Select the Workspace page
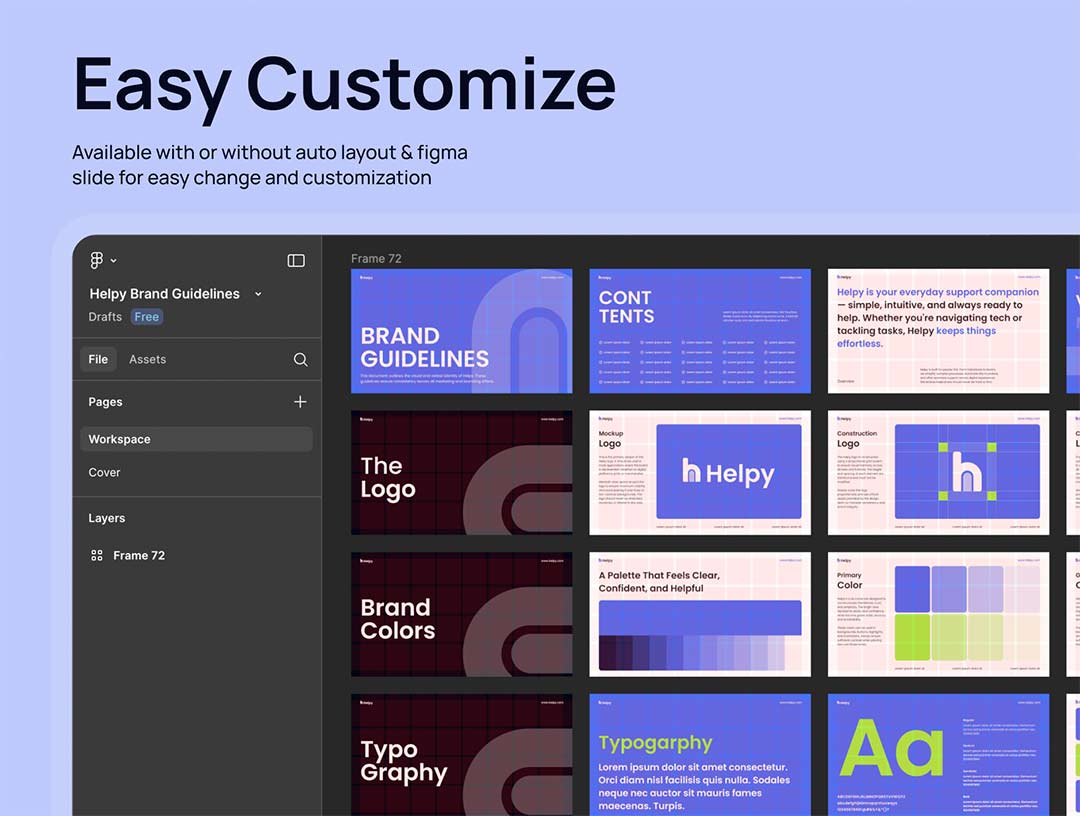Screen dimensions: 1080x816 click(x=119, y=439)
